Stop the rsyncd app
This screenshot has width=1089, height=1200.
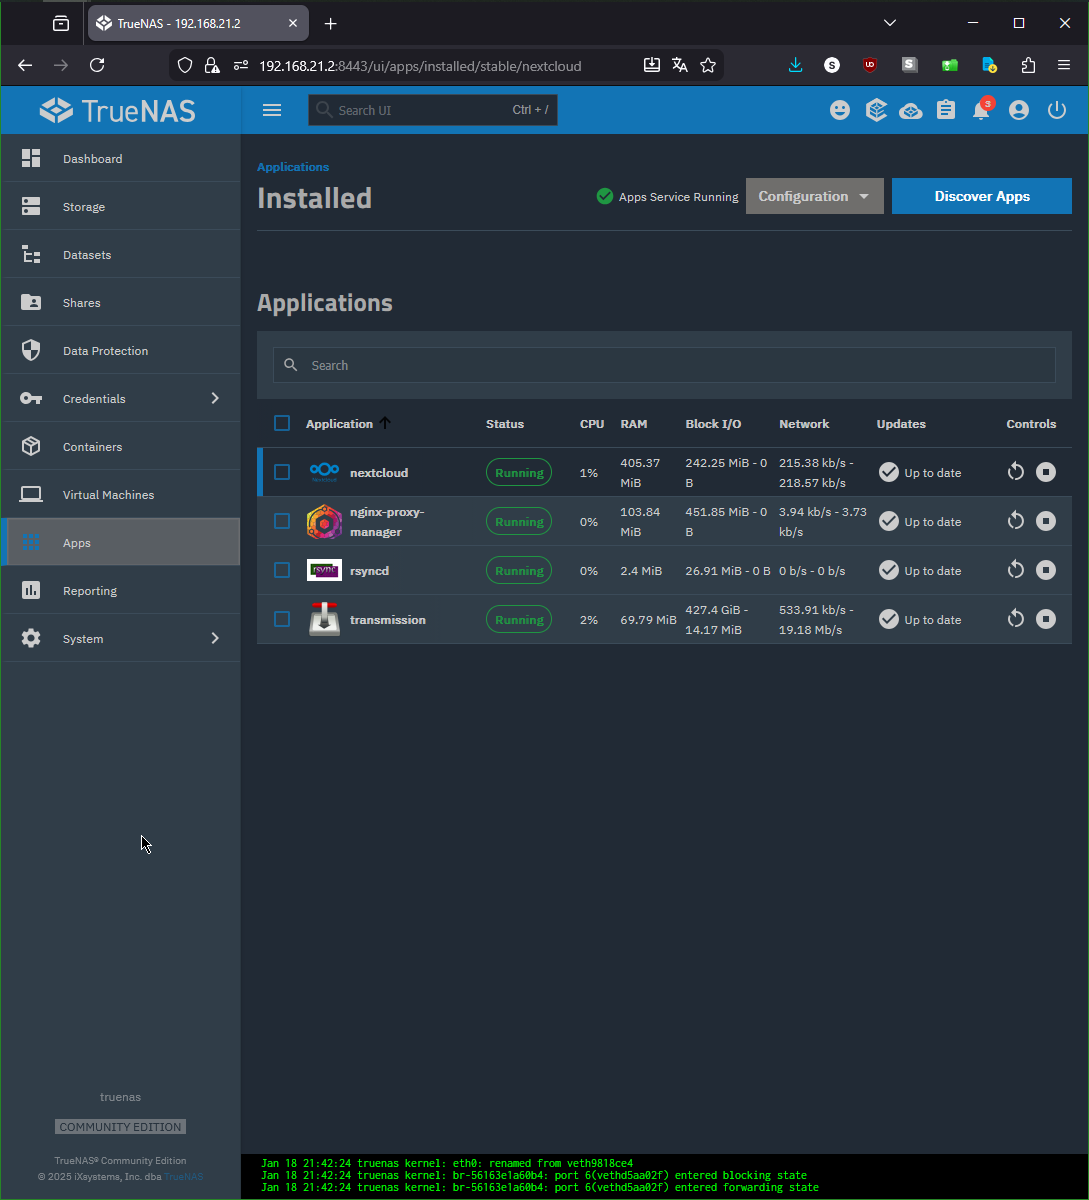pos(1046,570)
